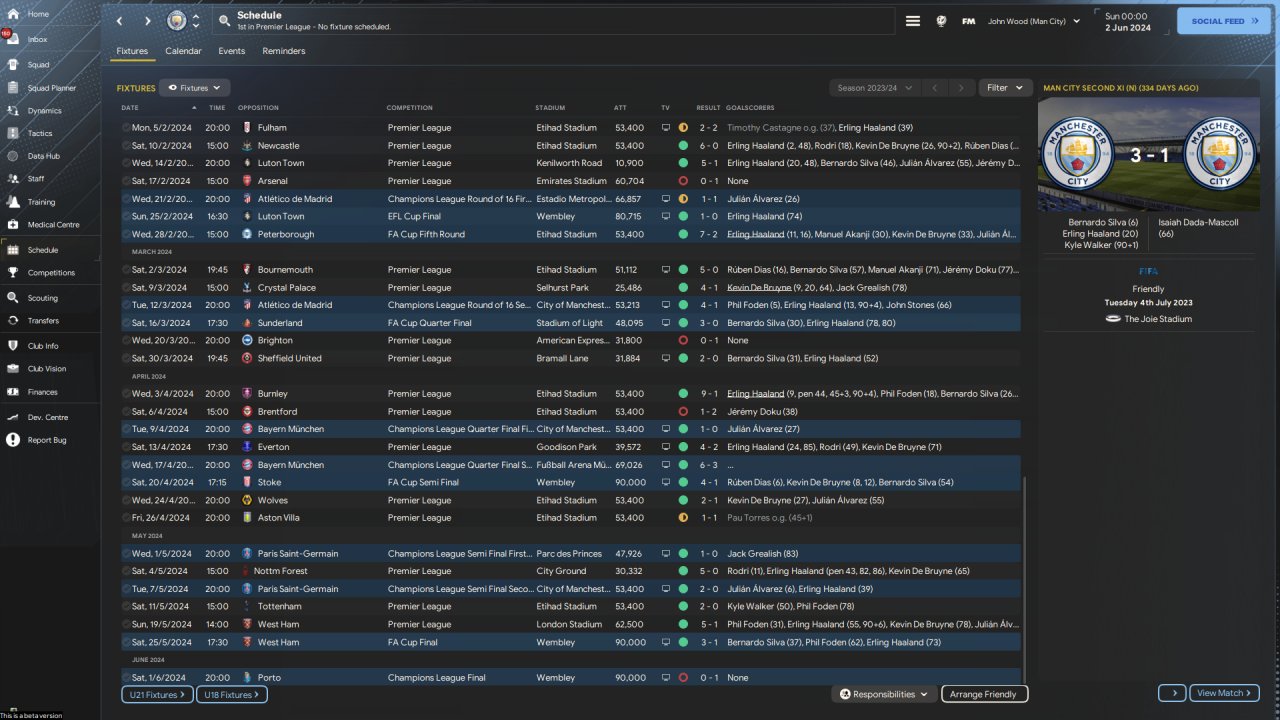Switch to the Reminders tab
Image resolution: width=1280 pixels, height=720 pixels.
[x=284, y=51]
